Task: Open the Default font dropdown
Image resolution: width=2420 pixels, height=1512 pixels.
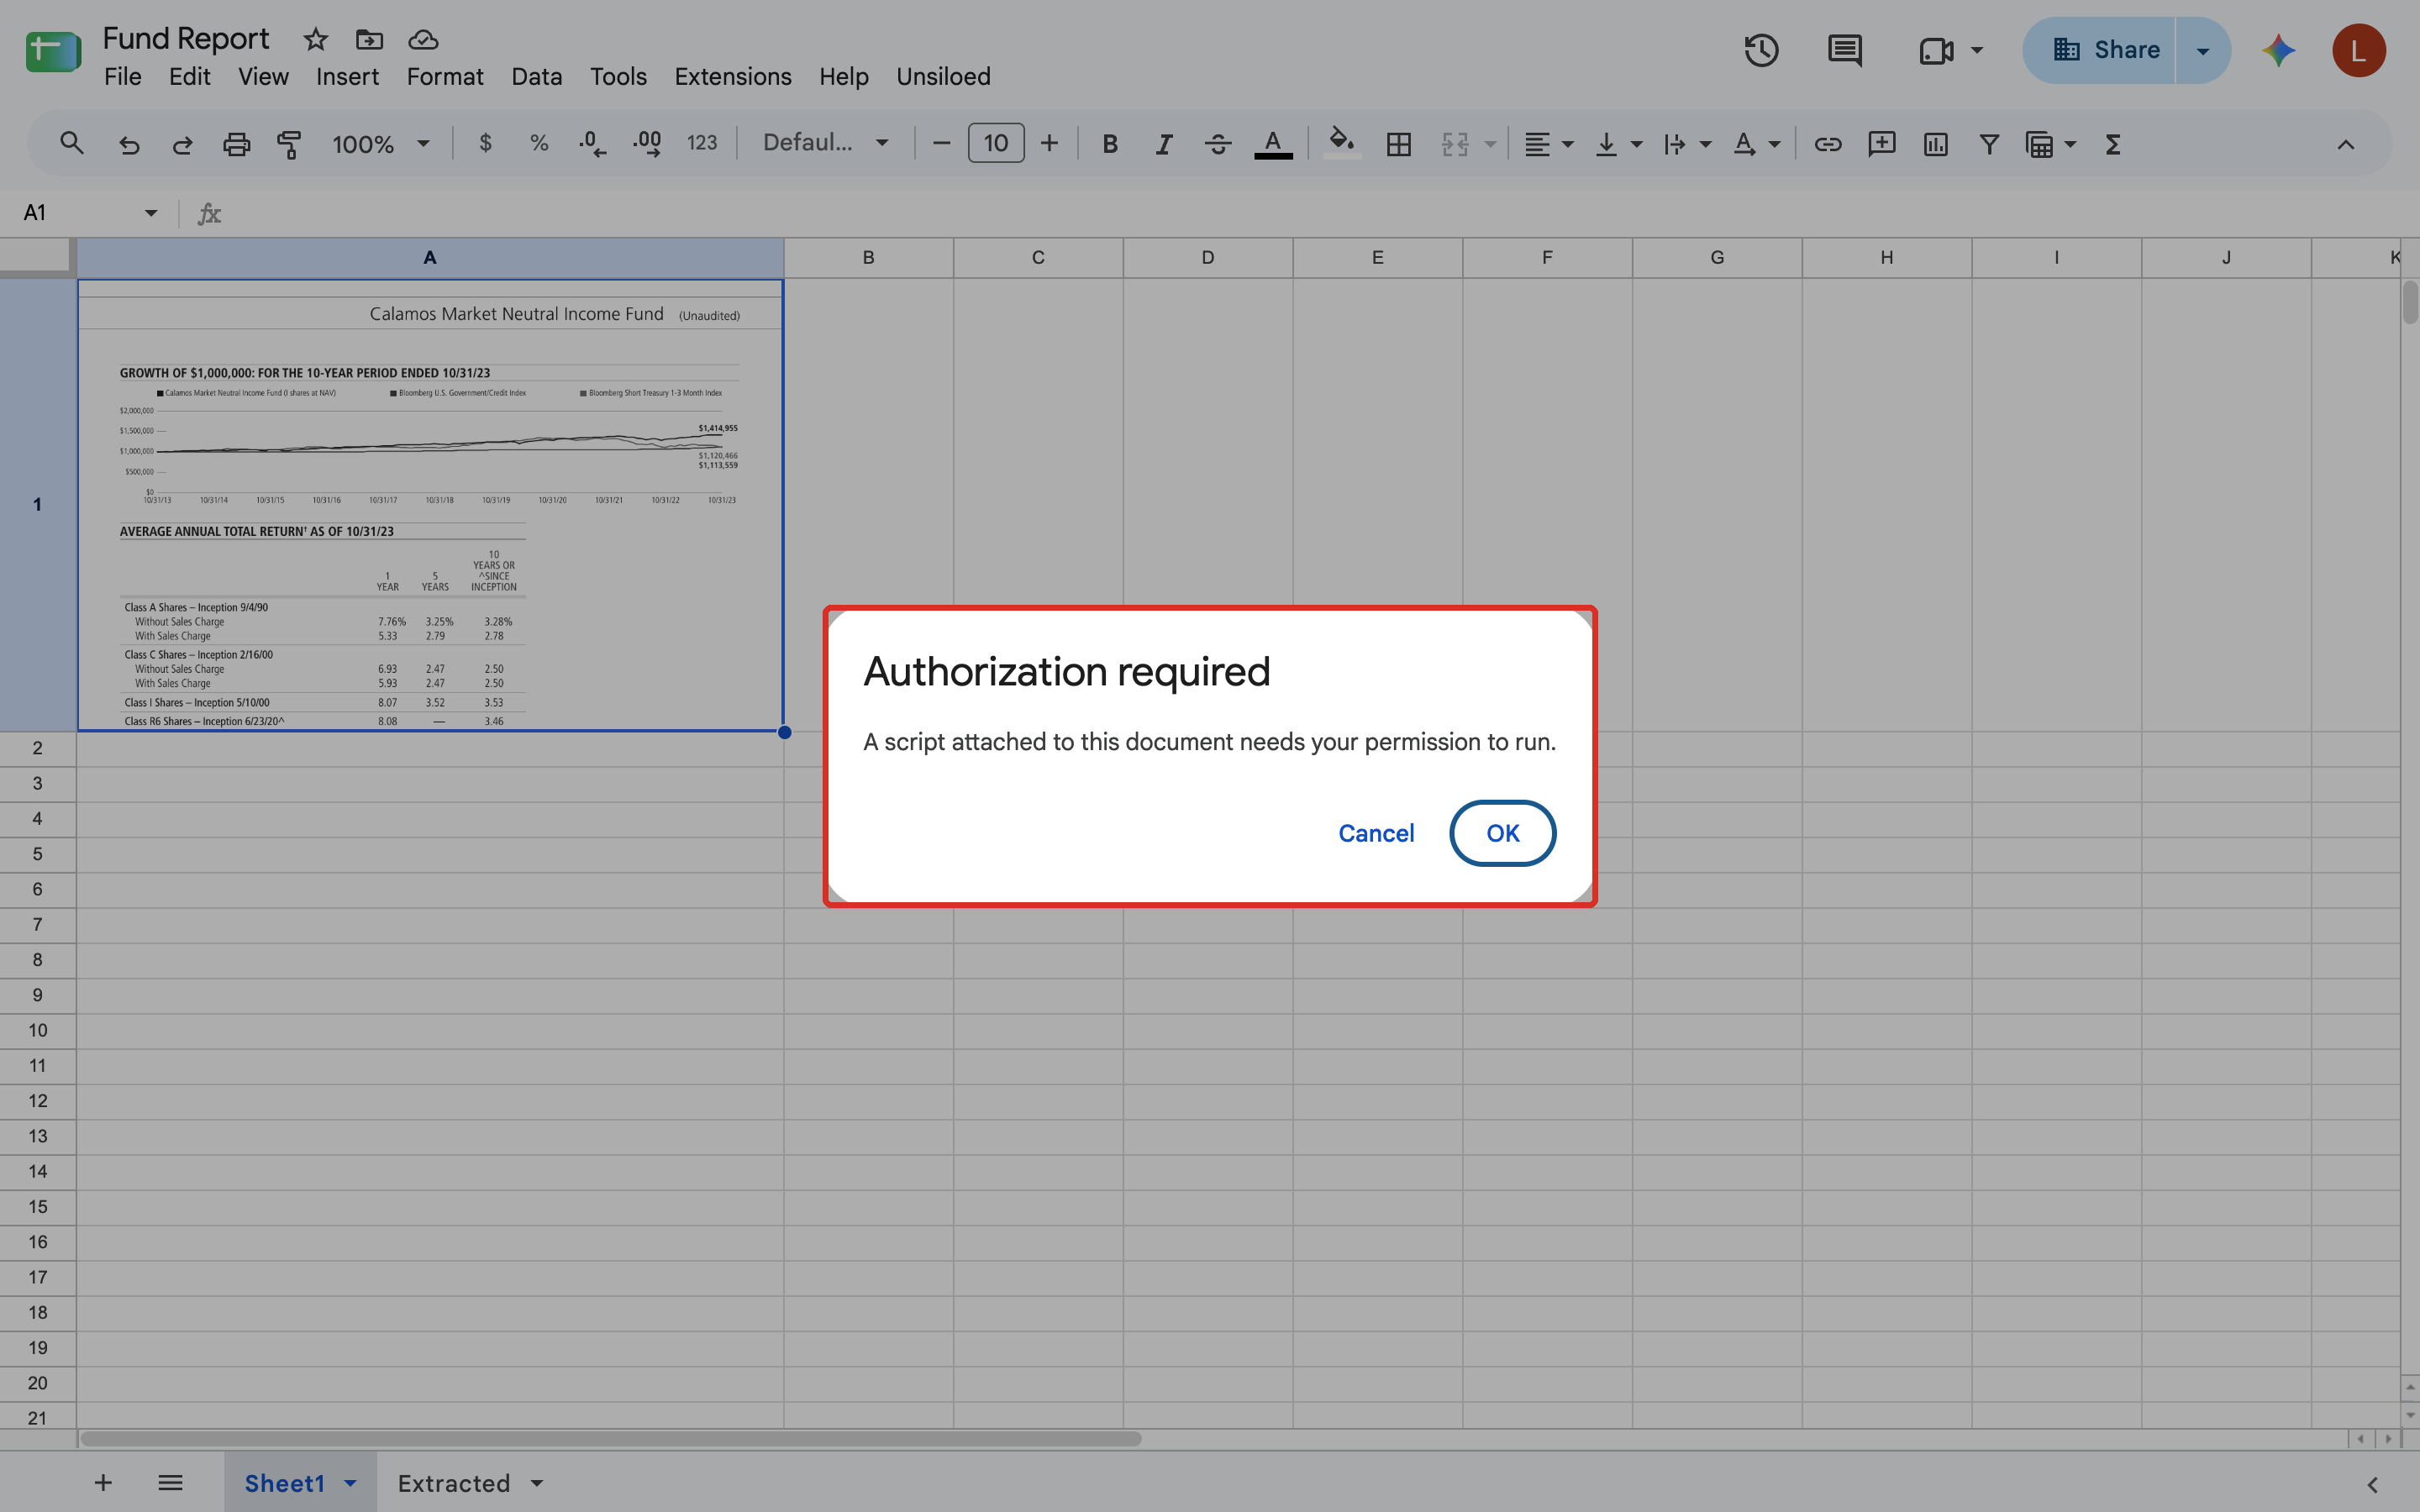Action: (825, 144)
